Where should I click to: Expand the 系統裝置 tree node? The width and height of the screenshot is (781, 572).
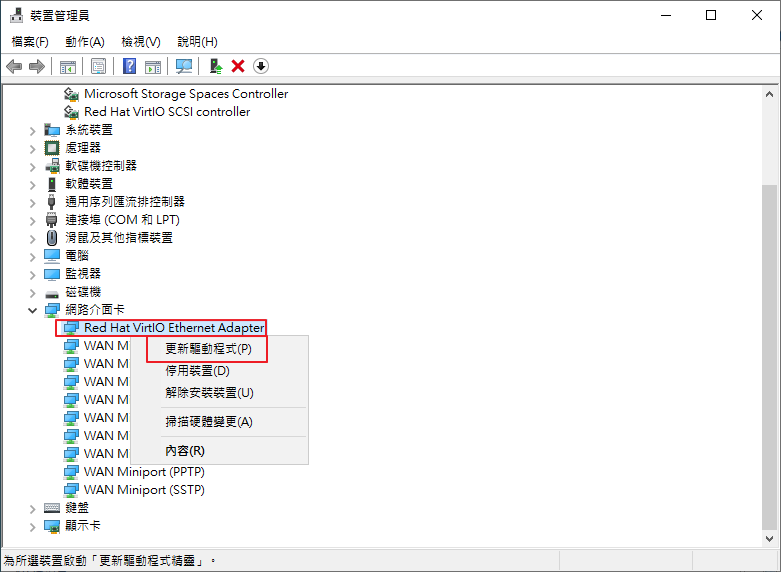(x=33, y=130)
